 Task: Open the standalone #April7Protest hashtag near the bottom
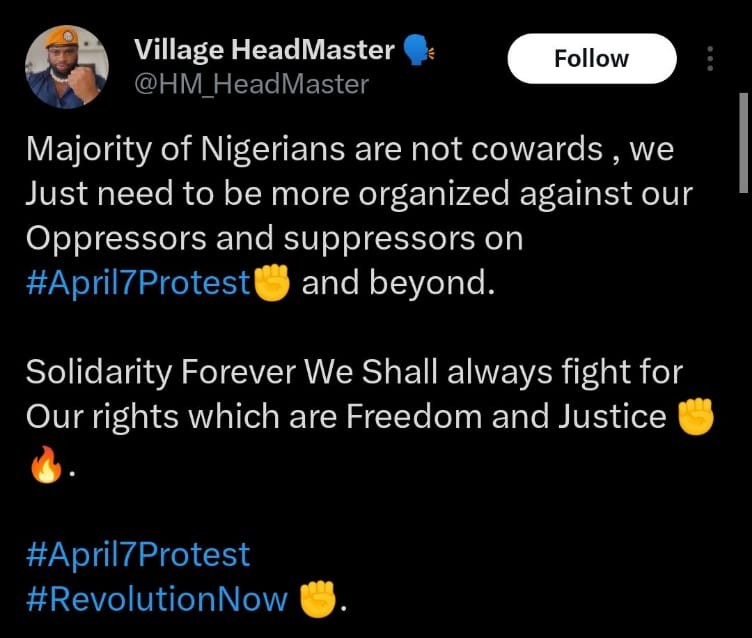137,553
